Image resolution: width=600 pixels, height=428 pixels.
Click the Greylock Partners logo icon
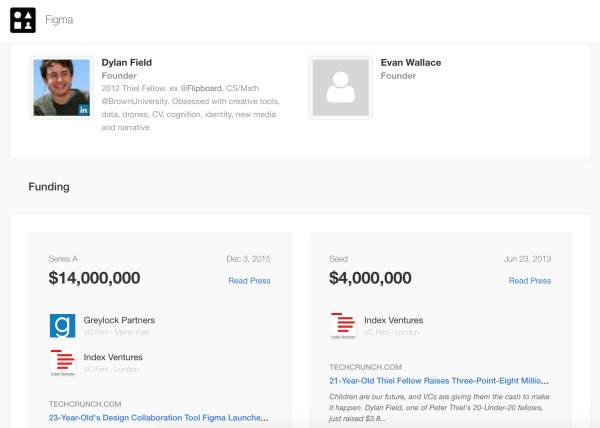[62, 326]
